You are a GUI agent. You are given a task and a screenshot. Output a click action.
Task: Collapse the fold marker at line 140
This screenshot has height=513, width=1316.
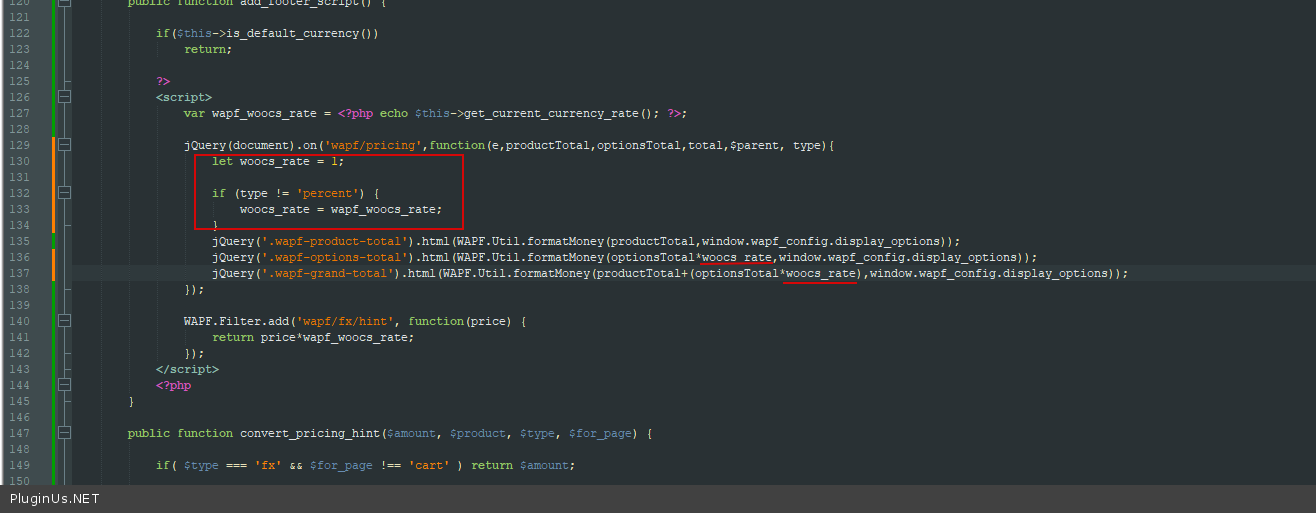click(65, 321)
